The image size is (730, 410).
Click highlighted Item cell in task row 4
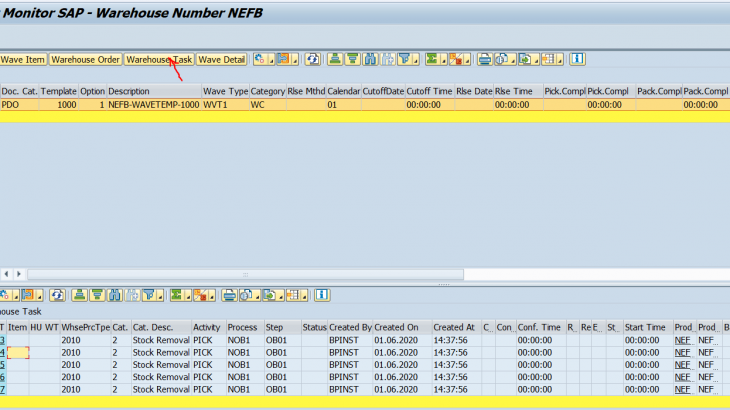[18, 353]
